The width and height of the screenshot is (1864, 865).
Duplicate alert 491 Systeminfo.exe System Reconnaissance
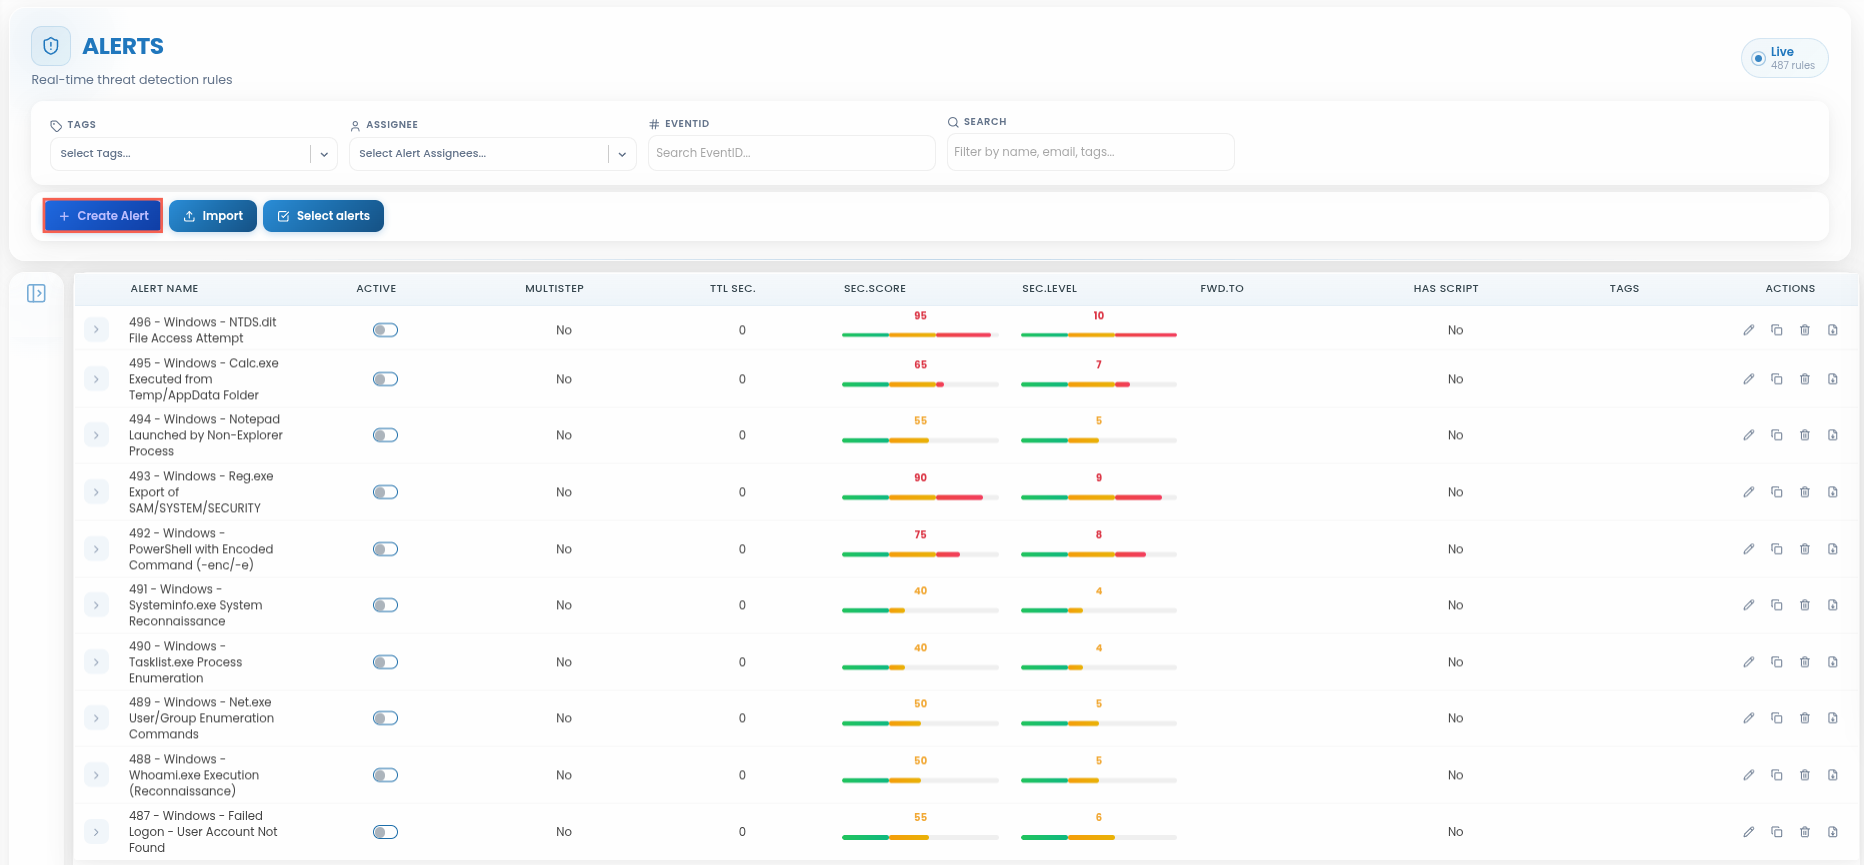(x=1777, y=605)
